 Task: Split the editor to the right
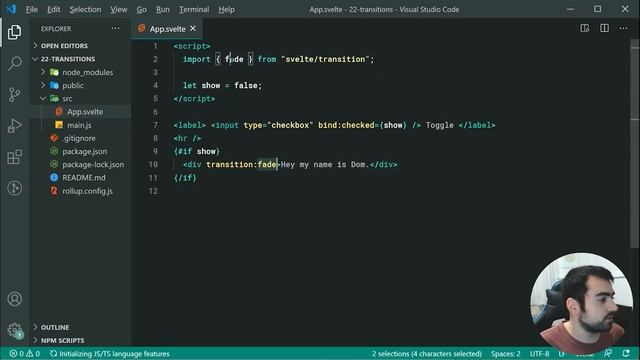(x=604, y=28)
